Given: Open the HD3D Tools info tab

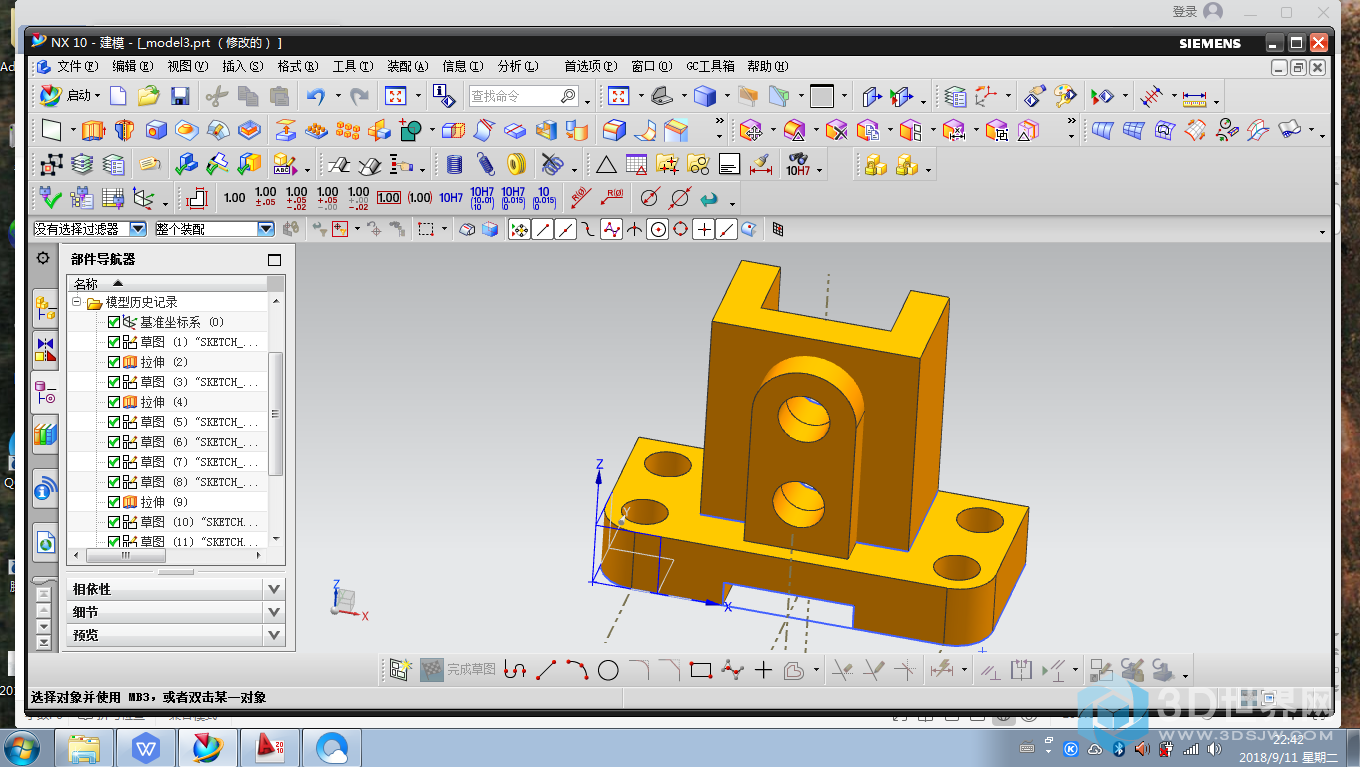Looking at the screenshot, I should pos(45,490).
